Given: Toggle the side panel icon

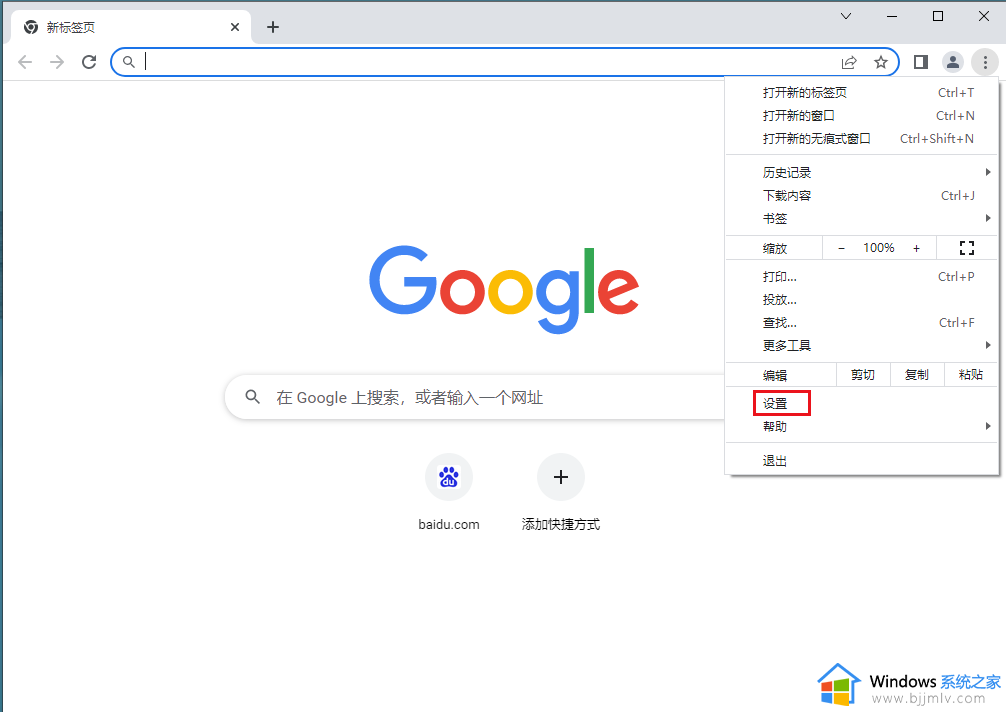Looking at the screenshot, I should point(921,62).
